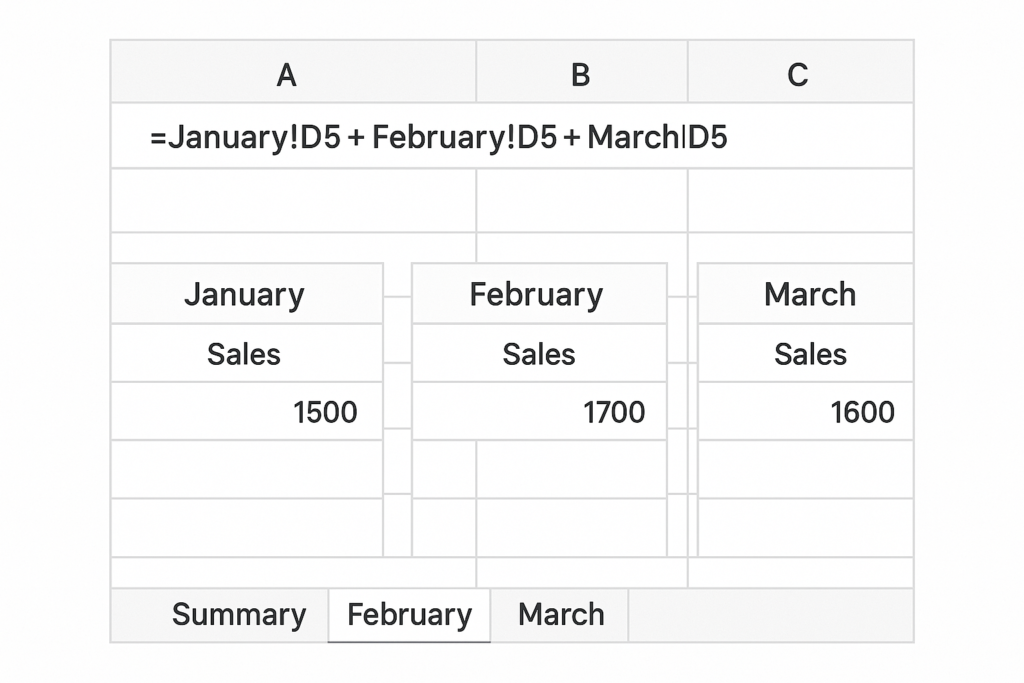The width and height of the screenshot is (1024, 683).
Task: Switch to the Summary sheet tab
Action: click(238, 614)
